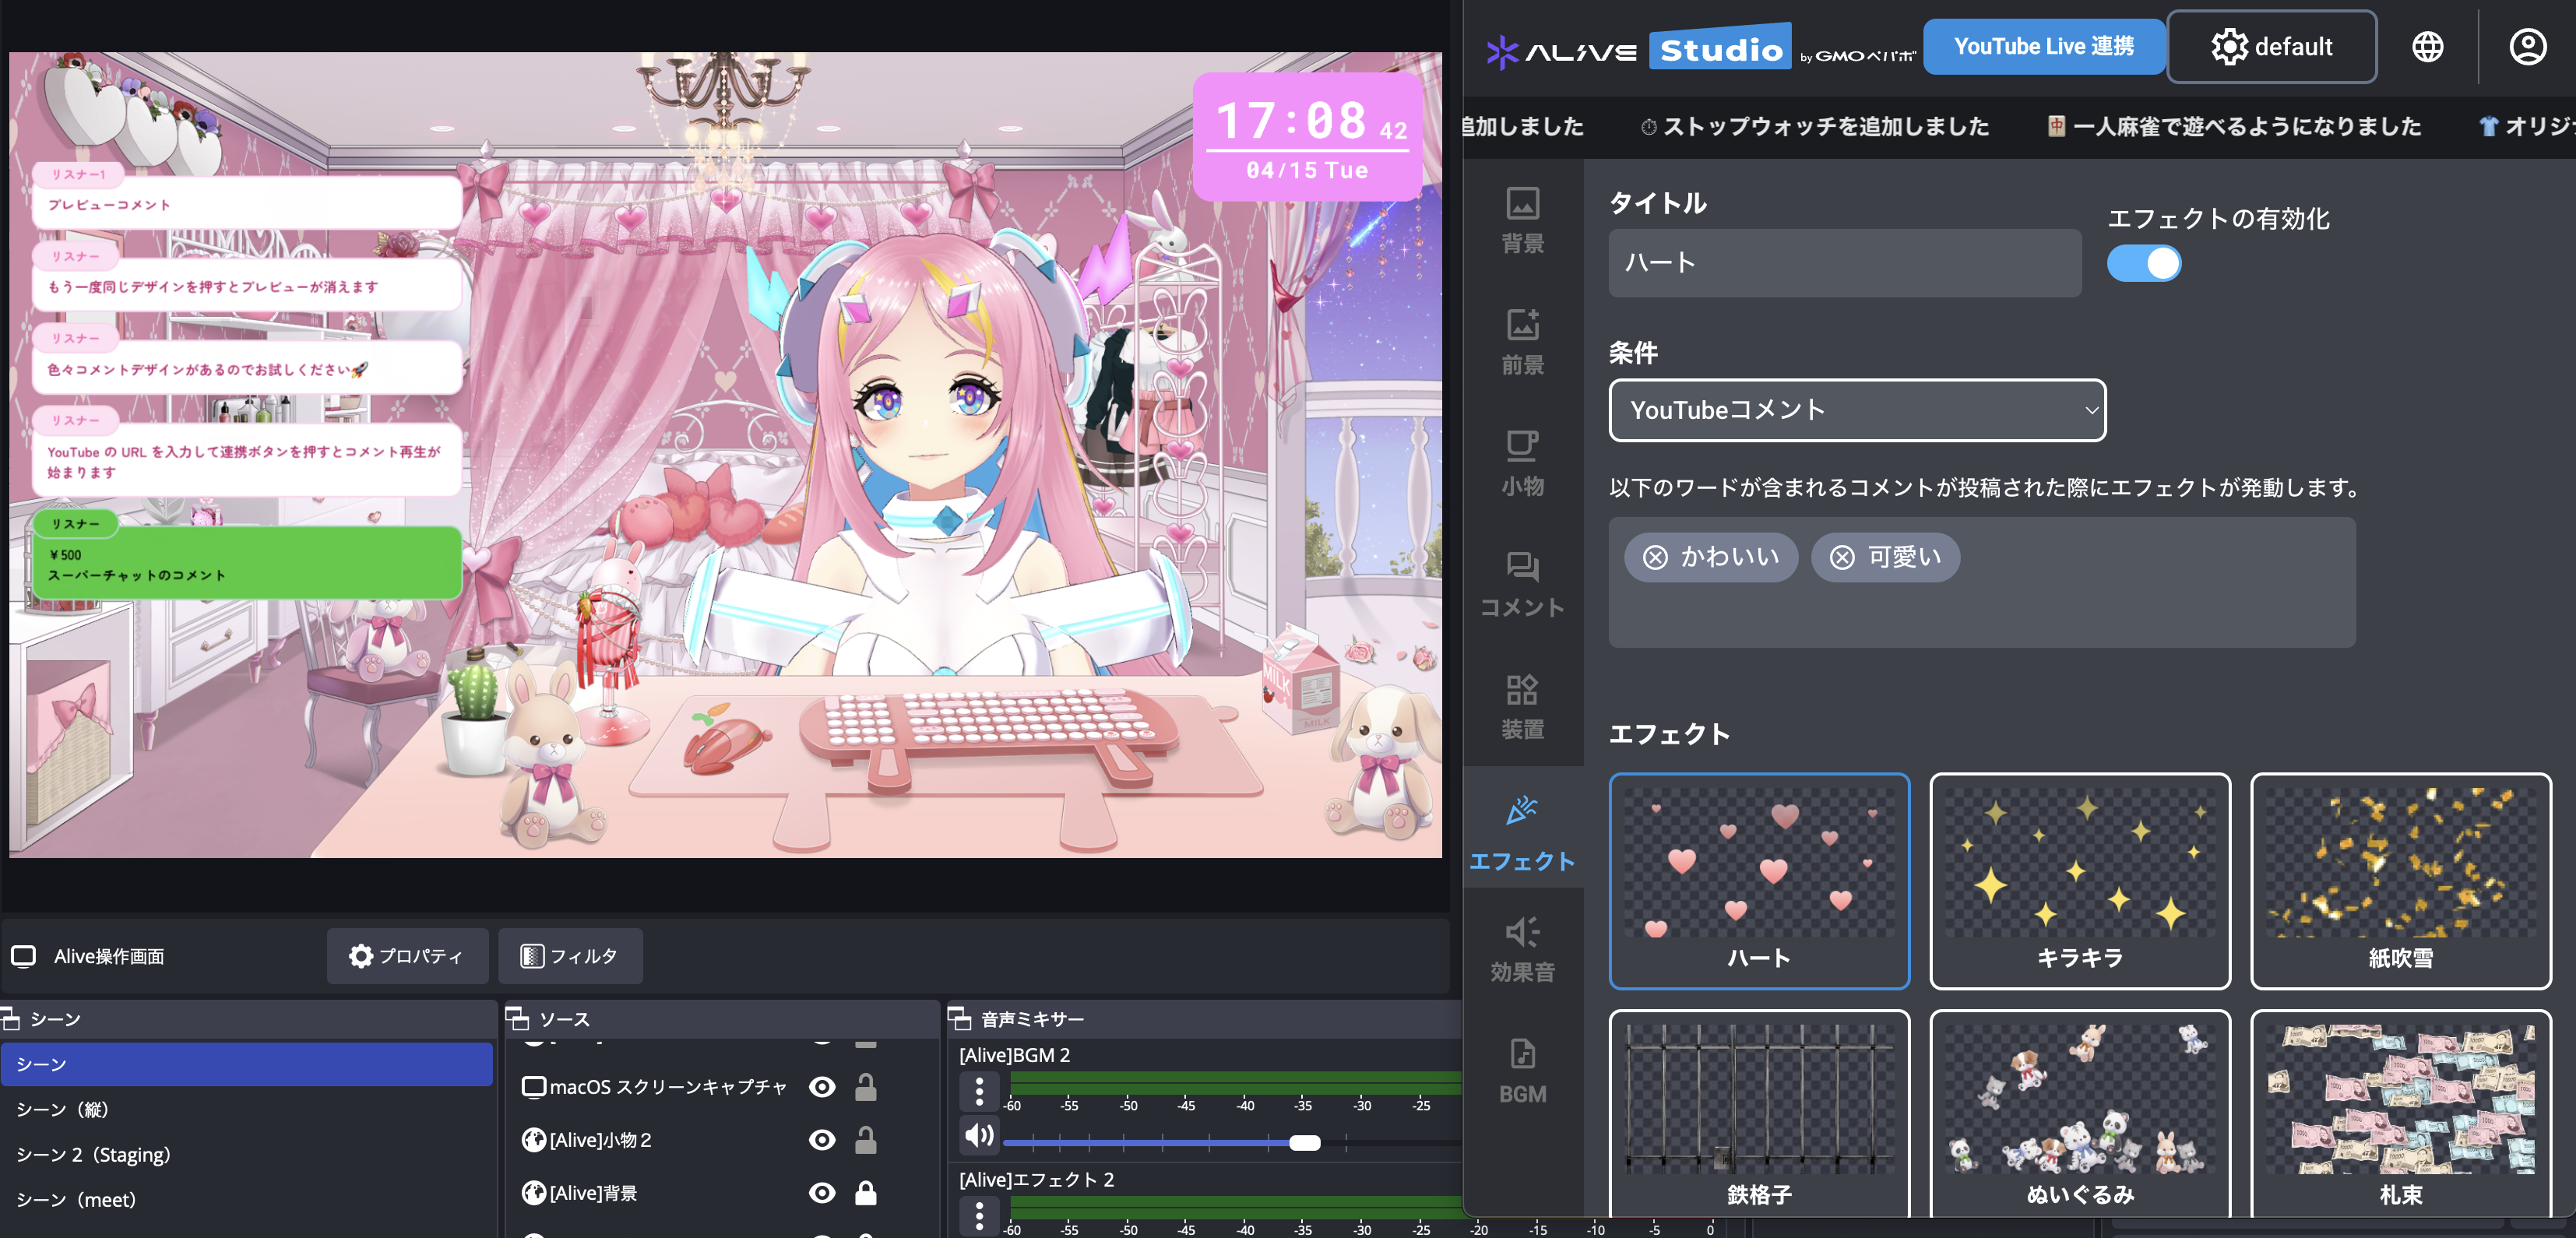Toggle the エフェクトの有効化 switch
The width and height of the screenshot is (2576, 1238).
[2143, 264]
